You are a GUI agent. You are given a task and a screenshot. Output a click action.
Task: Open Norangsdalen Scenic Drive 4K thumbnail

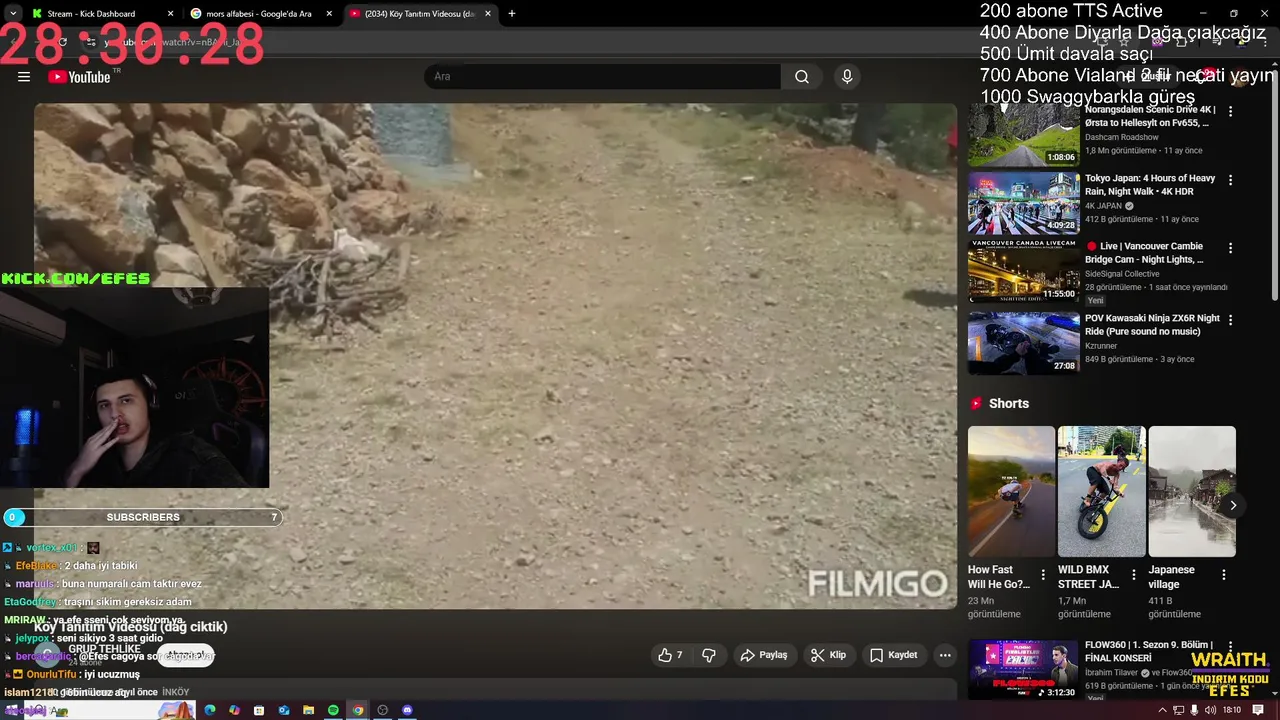pos(1024,135)
